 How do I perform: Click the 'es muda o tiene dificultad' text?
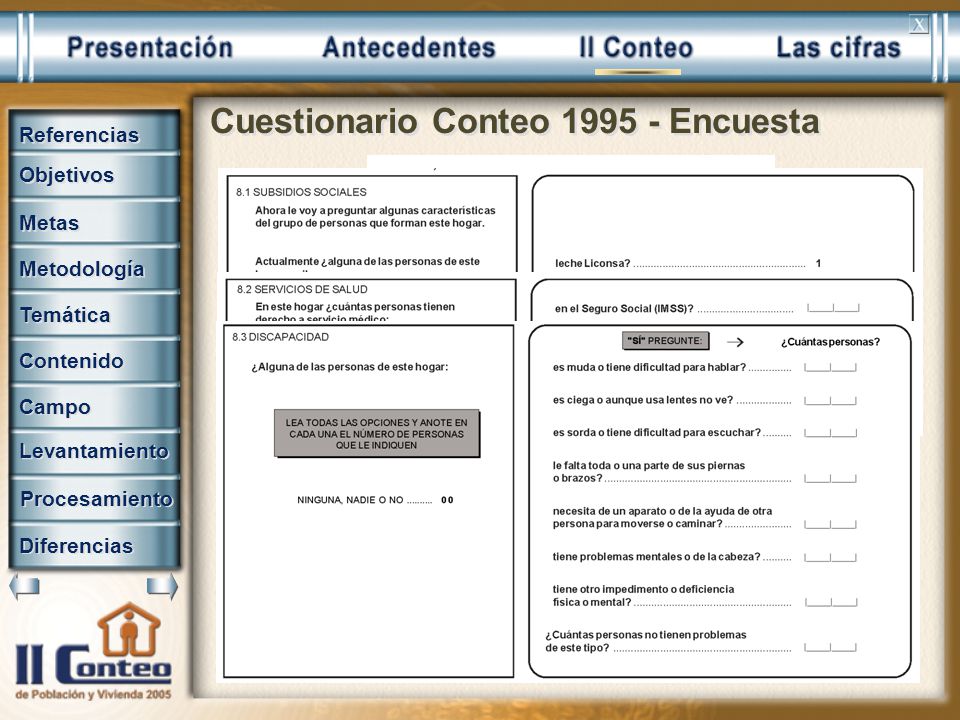pos(649,367)
